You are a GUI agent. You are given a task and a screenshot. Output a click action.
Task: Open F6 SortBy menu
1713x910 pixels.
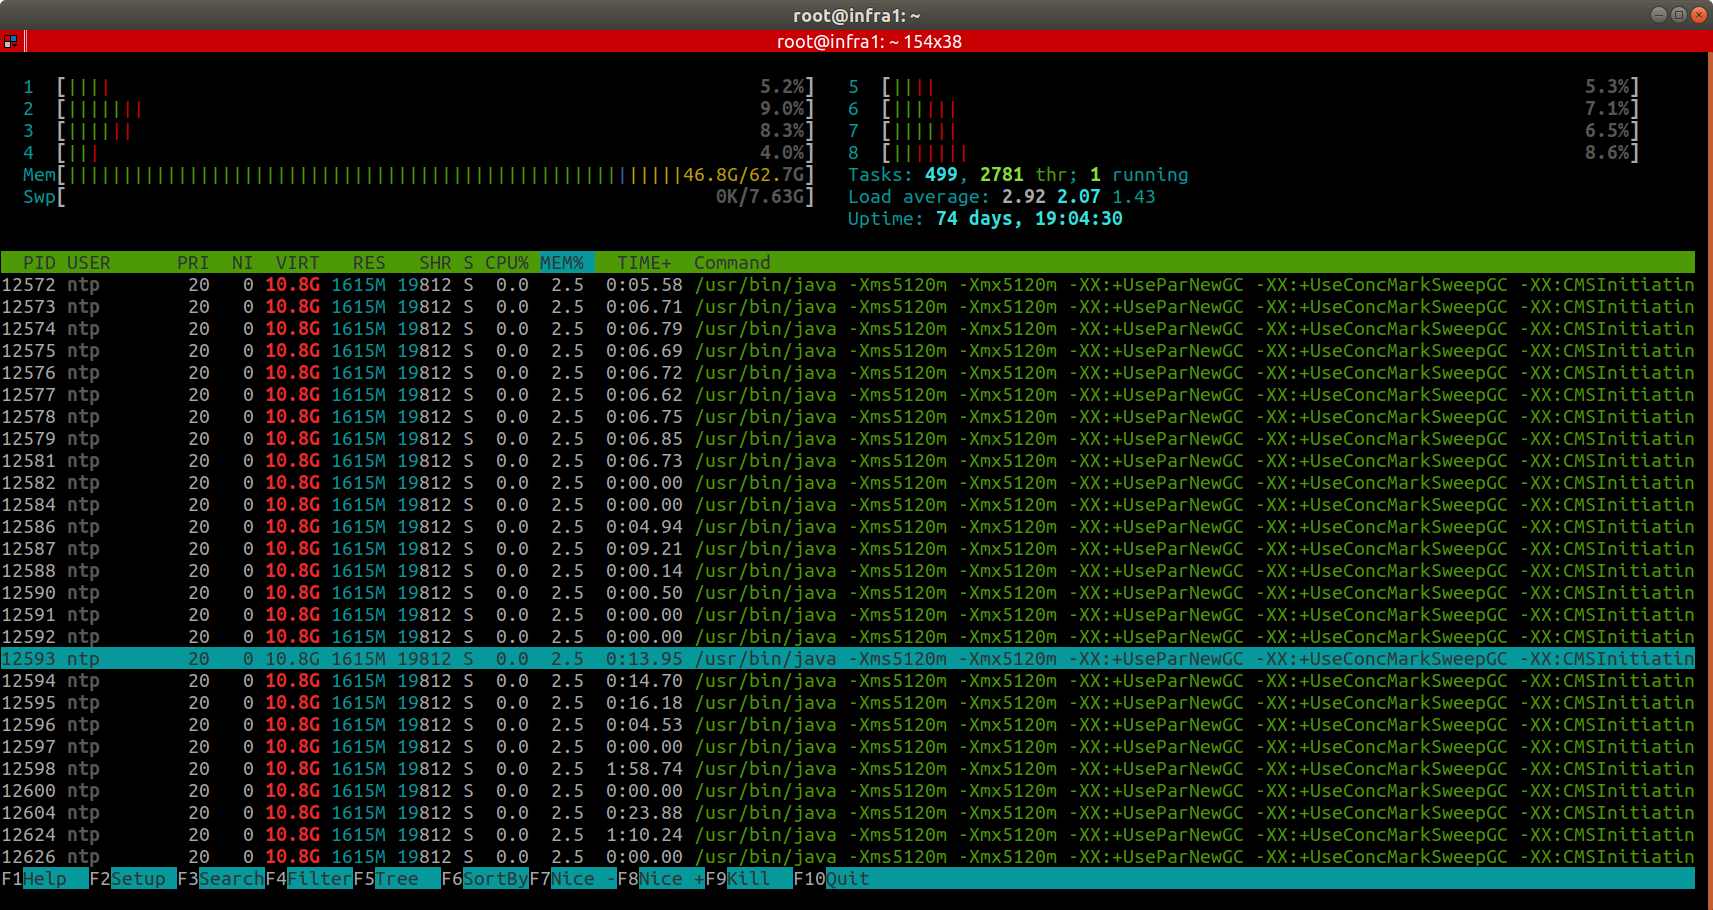coord(485,879)
